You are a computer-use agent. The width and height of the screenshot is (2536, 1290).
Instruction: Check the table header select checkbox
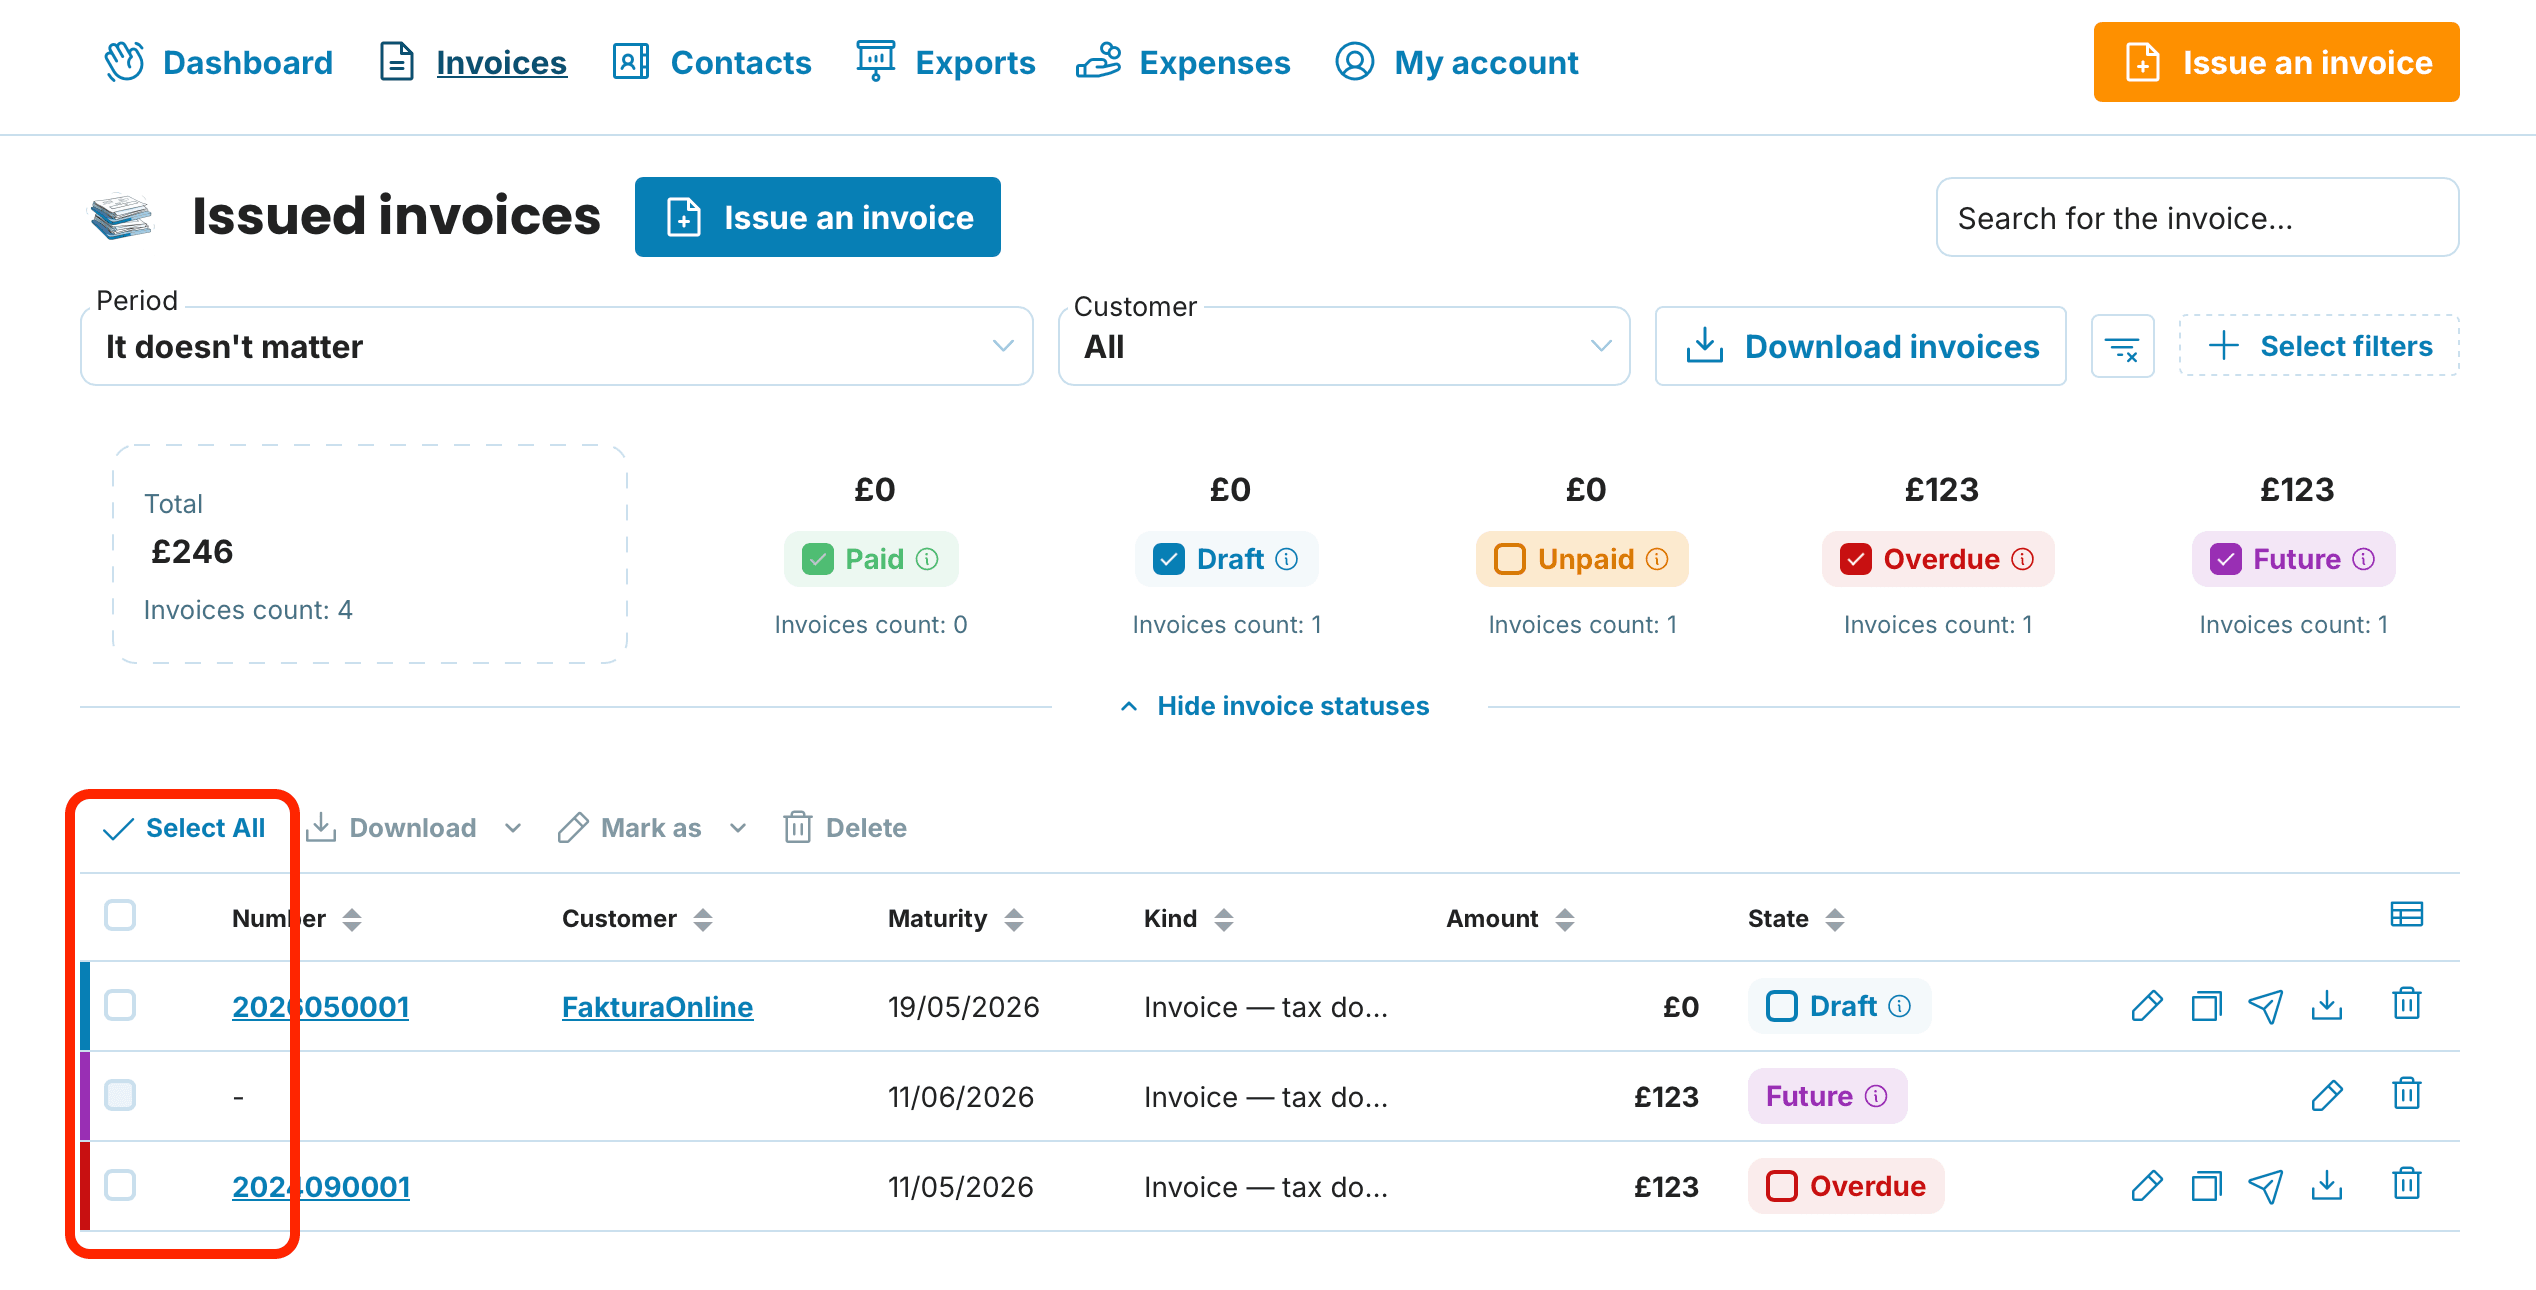click(x=120, y=915)
